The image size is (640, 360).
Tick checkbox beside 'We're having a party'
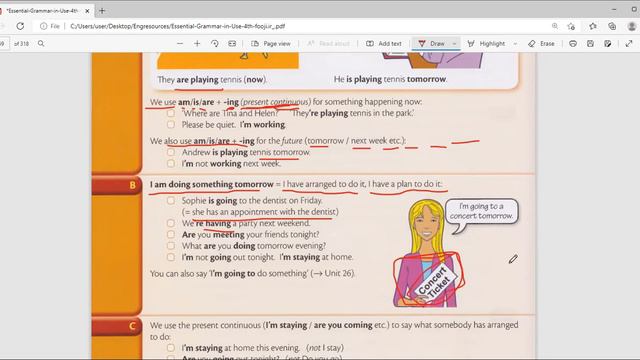(x=171, y=223)
